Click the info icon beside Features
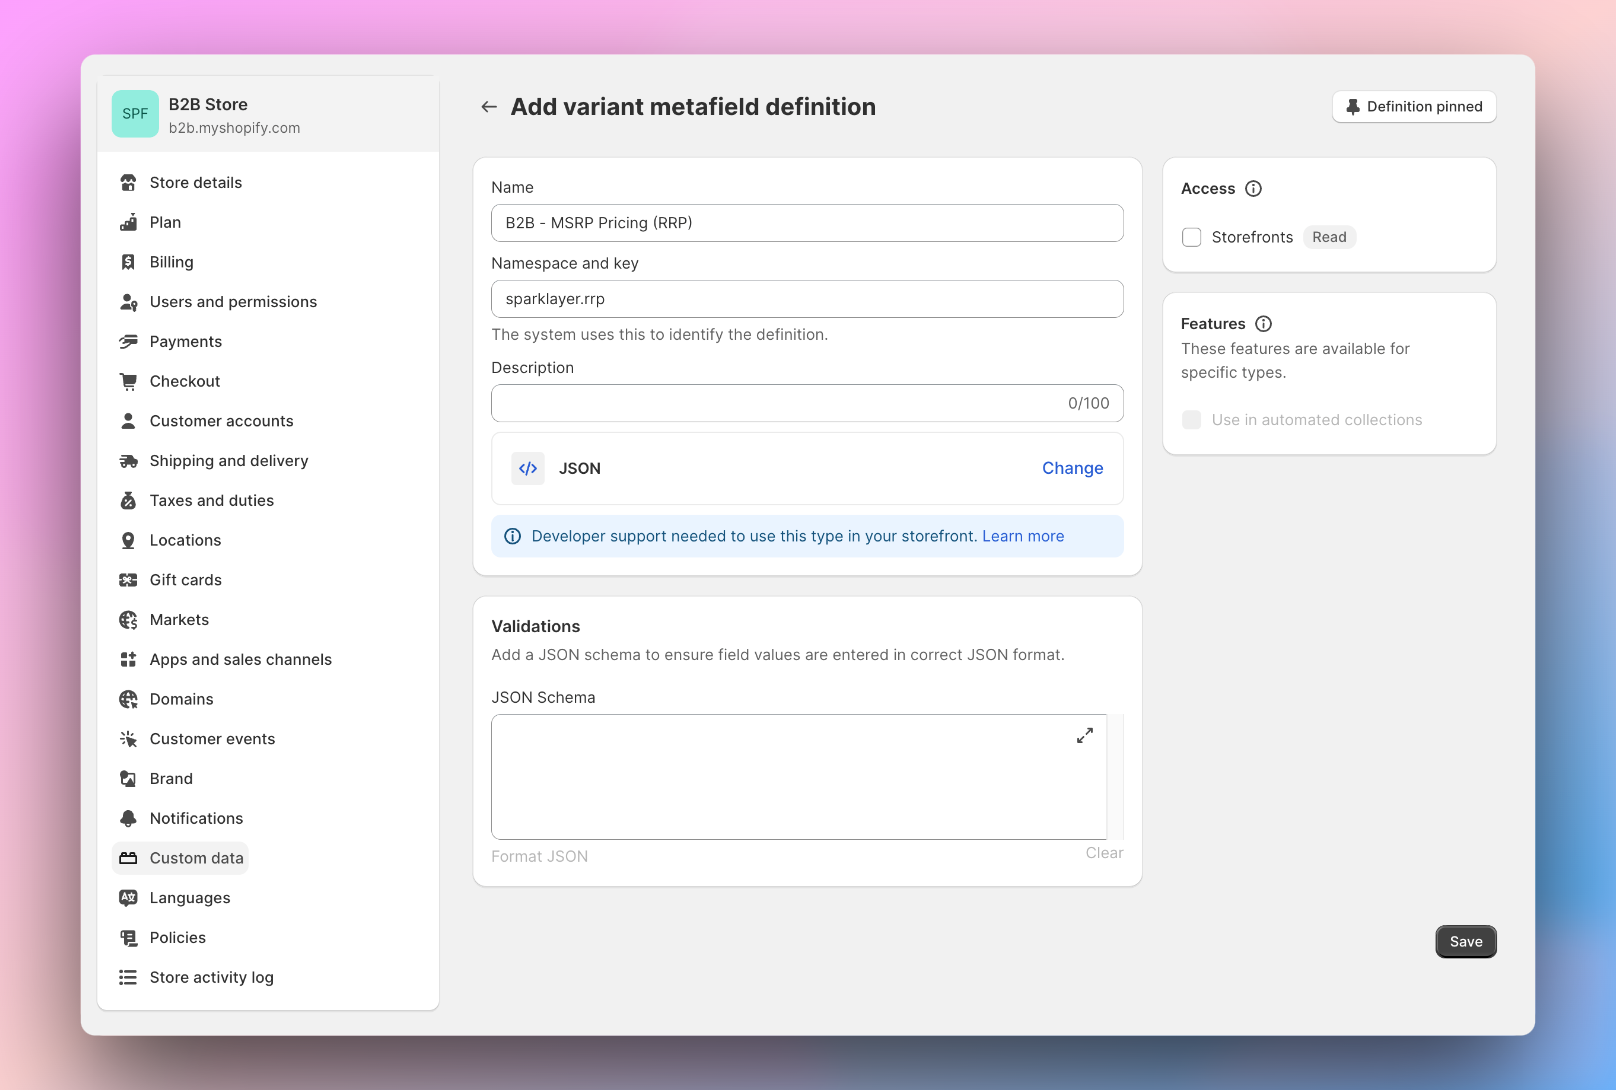Screen dimensions: 1616x1090 [x=1263, y=323]
